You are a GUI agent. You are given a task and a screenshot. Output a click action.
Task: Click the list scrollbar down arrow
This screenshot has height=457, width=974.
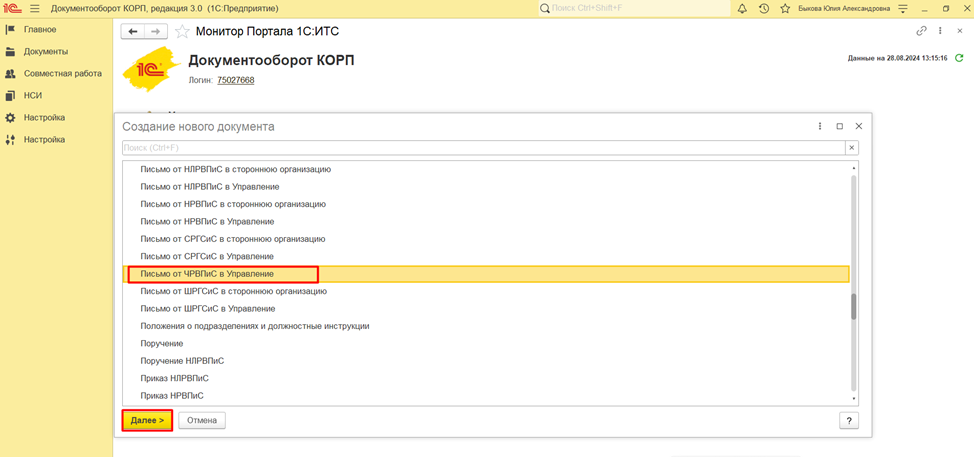pos(853,399)
